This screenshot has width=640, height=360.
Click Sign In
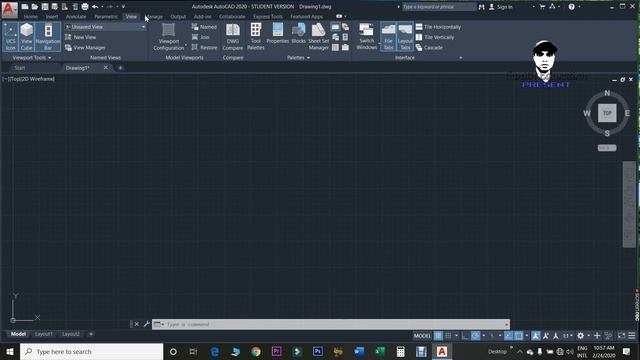pyautogui.click(x=501, y=7)
